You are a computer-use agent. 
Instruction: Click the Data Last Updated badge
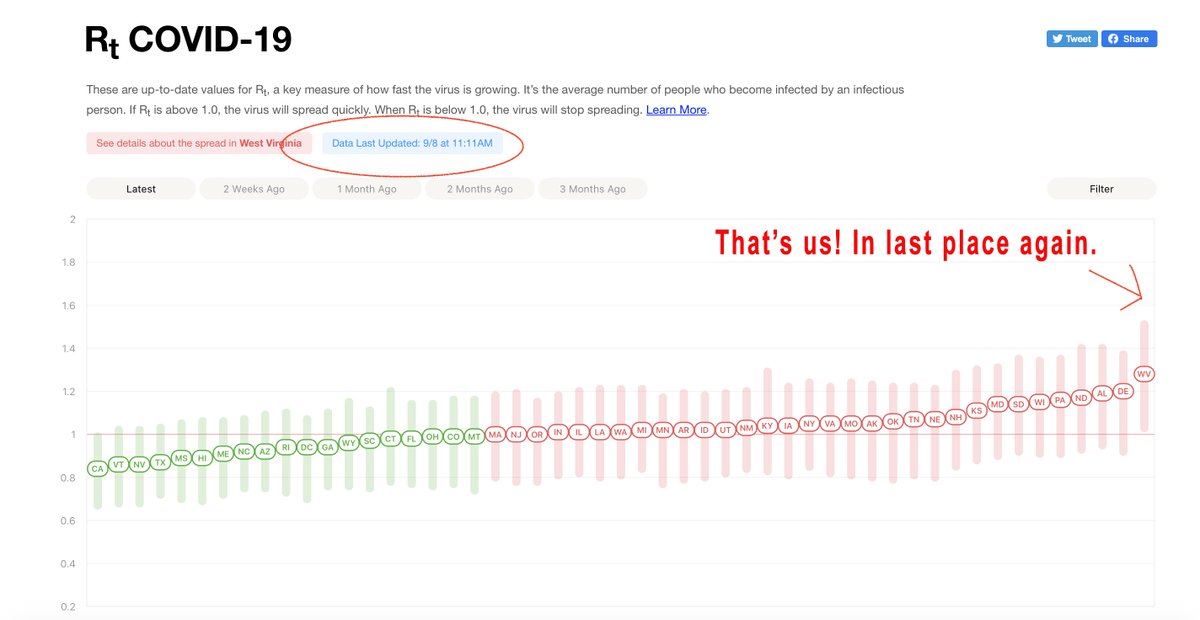pos(412,143)
